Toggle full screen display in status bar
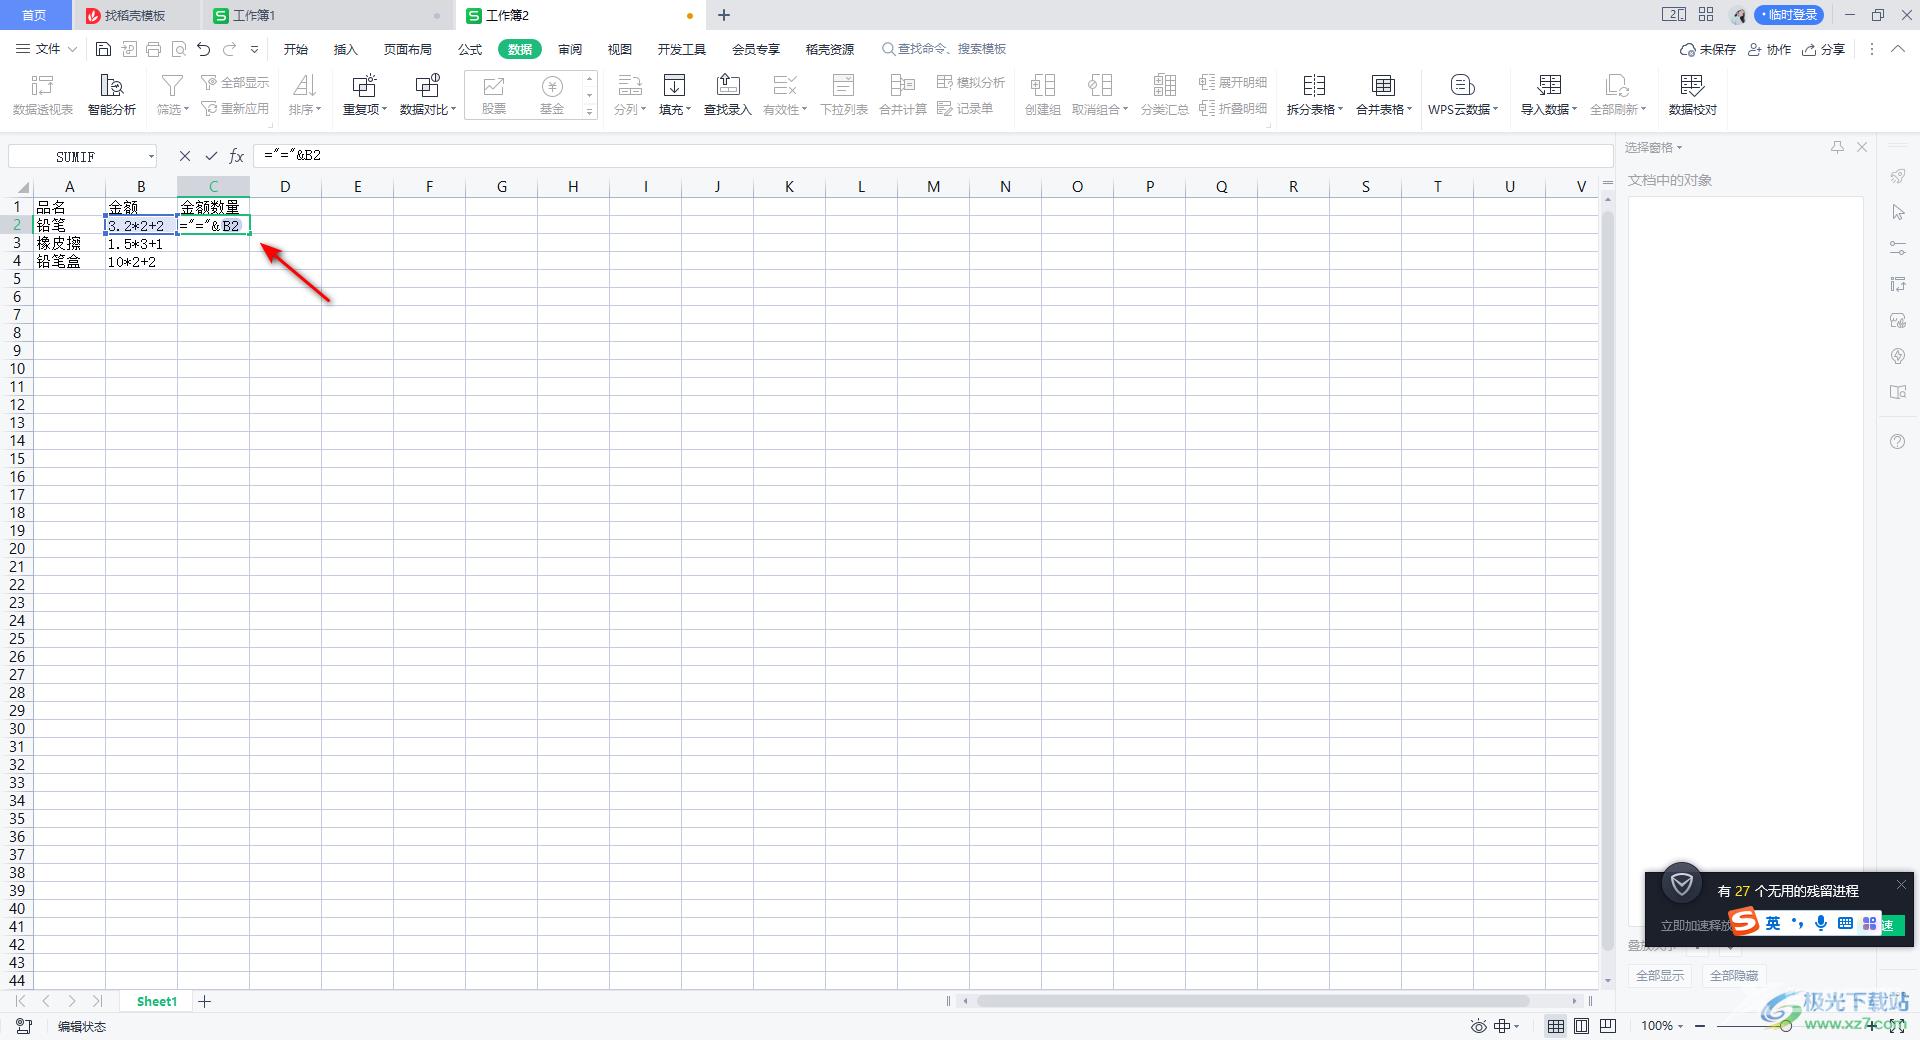This screenshot has width=1920, height=1040. pos(1897,1026)
